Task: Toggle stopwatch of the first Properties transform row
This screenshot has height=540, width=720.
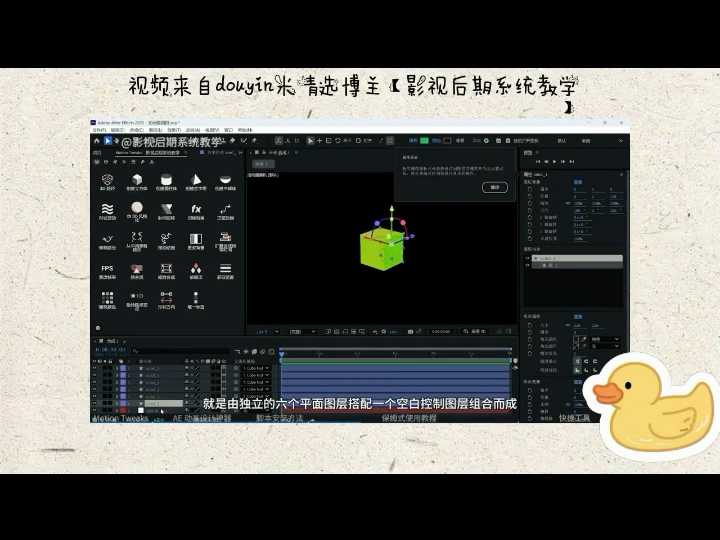Action: [530, 189]
